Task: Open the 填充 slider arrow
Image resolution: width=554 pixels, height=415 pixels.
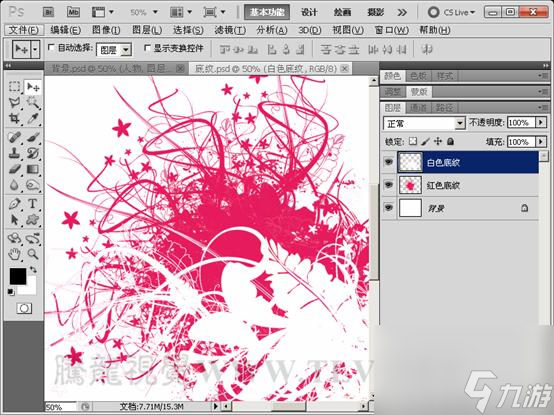Action: [541, 142]
